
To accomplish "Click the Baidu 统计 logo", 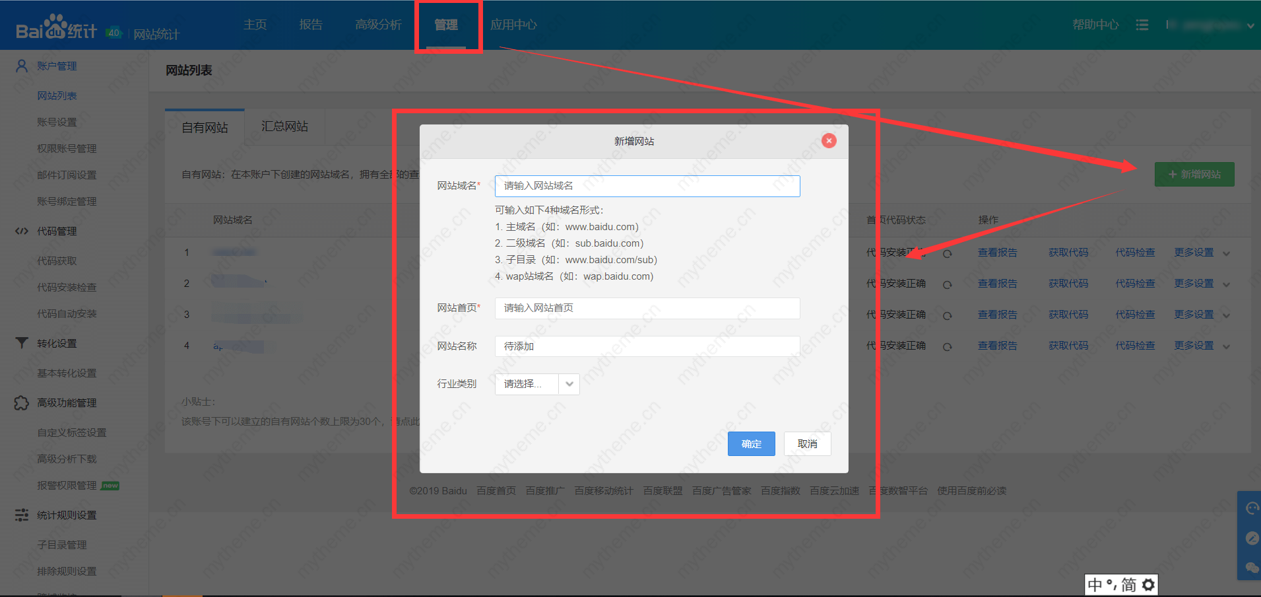I will (x=57, y=28).
